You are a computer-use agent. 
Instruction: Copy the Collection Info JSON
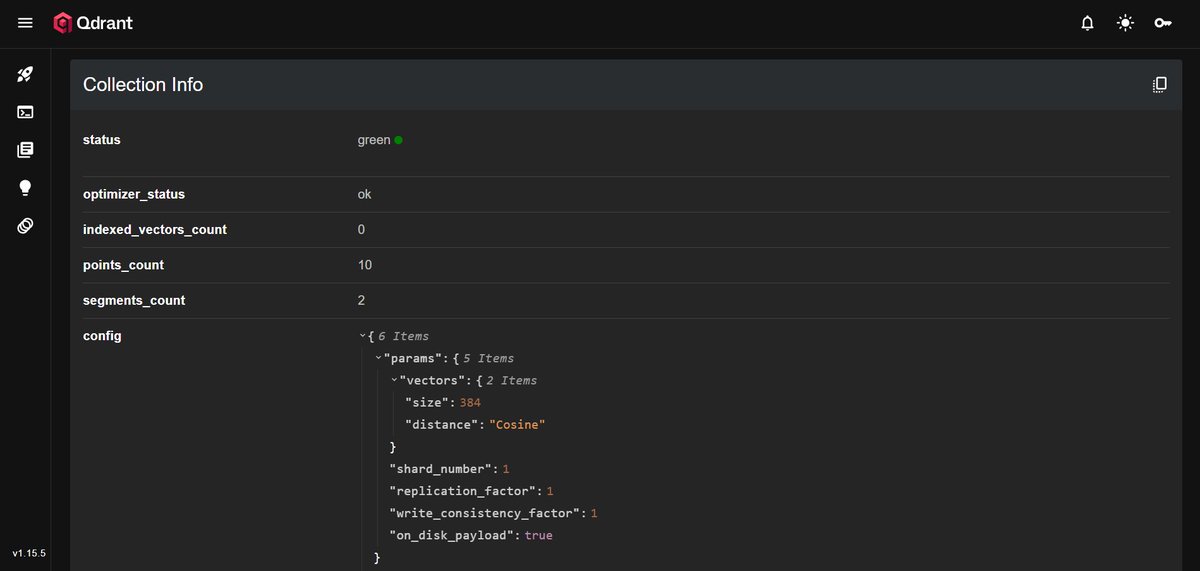tap(1160, 85)
